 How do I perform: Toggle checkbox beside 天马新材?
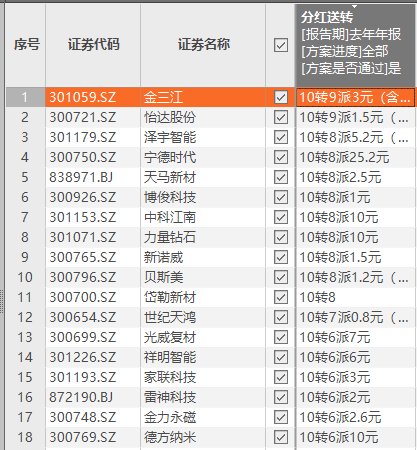pyautogui.click(x=281, y=177)
